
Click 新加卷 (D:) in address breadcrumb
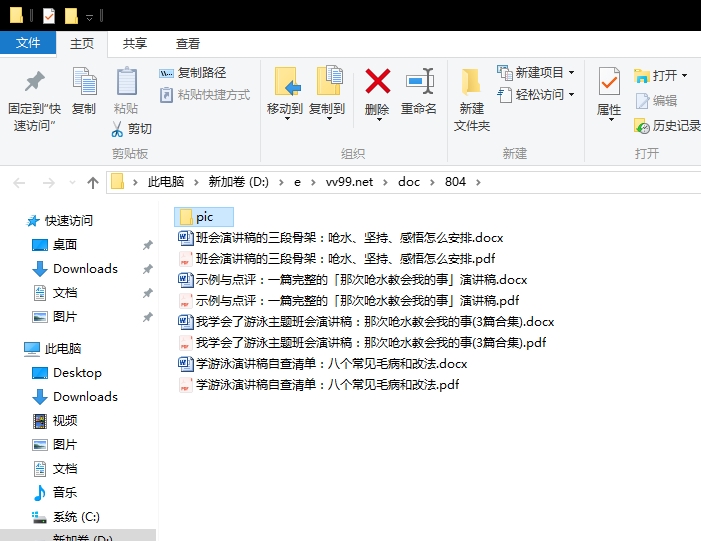coord(238,182)
